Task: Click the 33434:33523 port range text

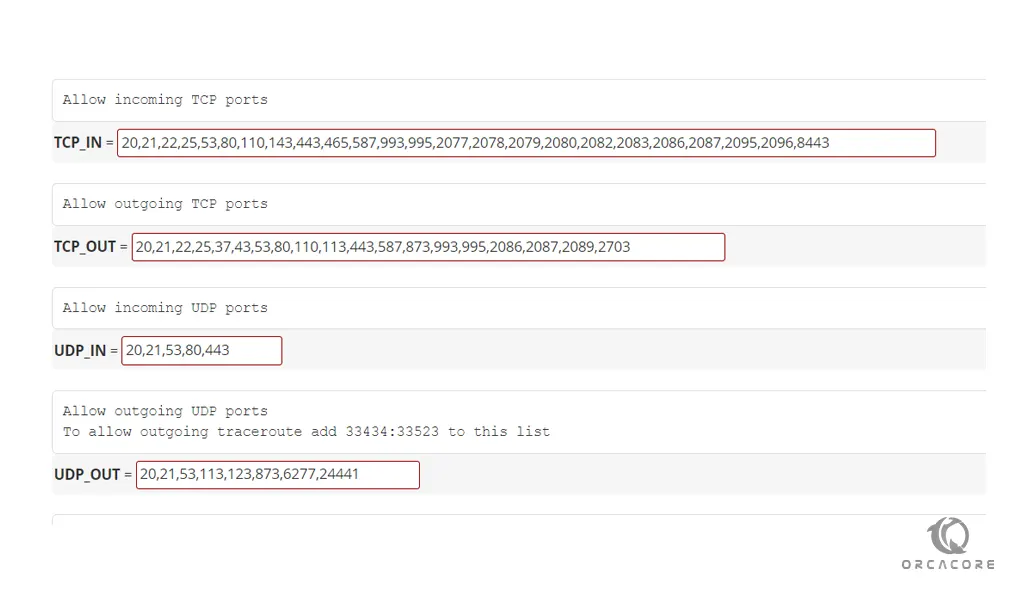Action: 392,432
